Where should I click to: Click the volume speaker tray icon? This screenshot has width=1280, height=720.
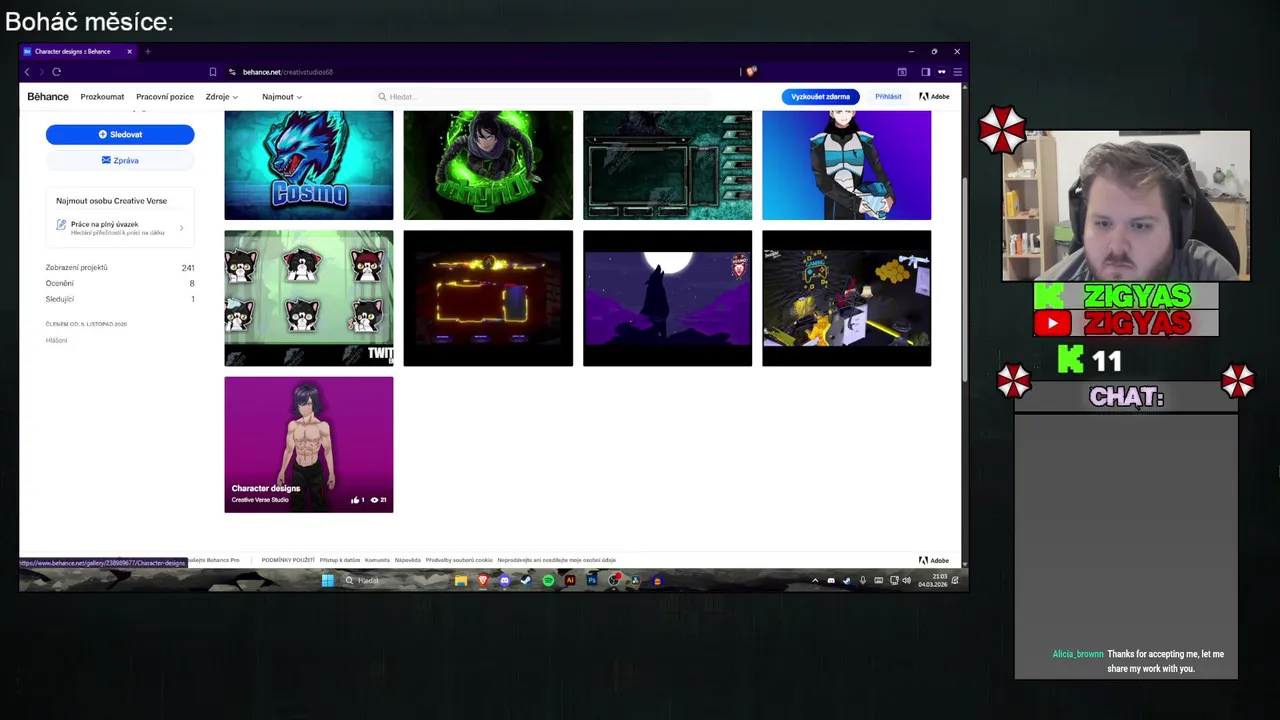[x=907, y=580]
